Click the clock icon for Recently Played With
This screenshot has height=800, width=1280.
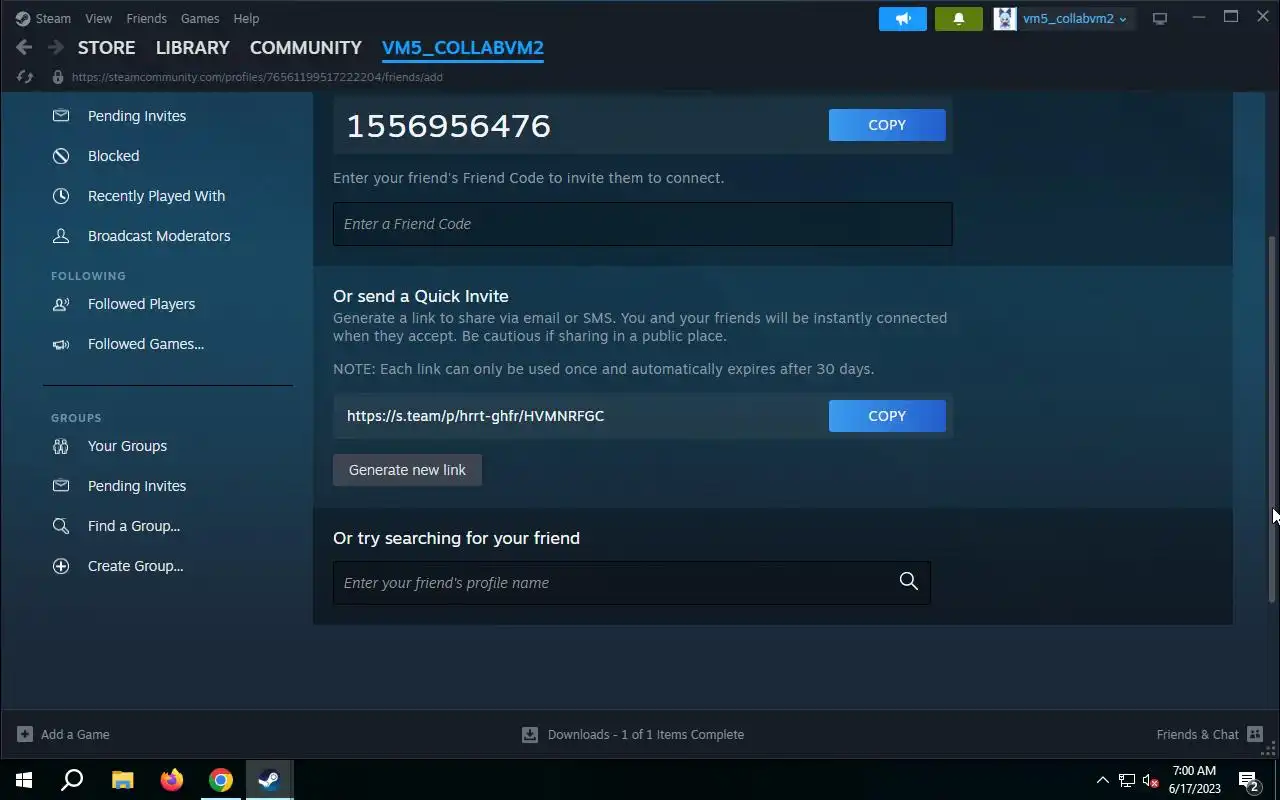[x=61, y=196]
